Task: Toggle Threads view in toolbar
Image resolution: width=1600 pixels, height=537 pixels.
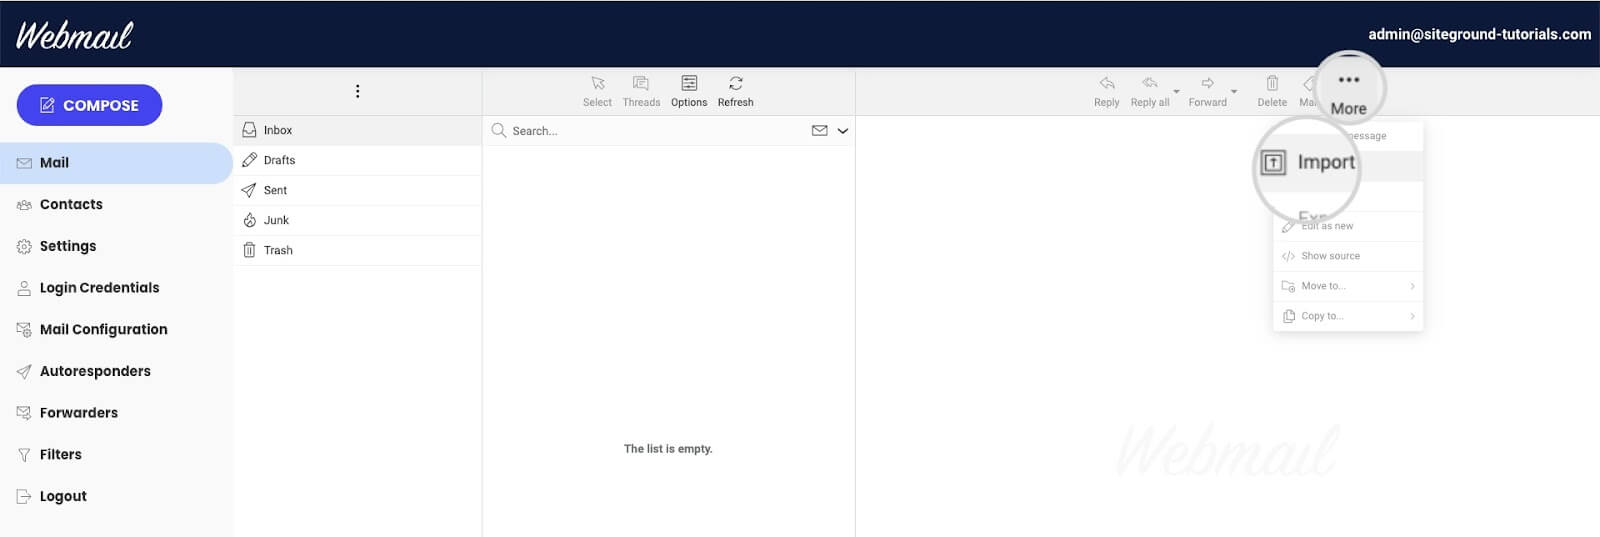Action: tap(641, 91)
